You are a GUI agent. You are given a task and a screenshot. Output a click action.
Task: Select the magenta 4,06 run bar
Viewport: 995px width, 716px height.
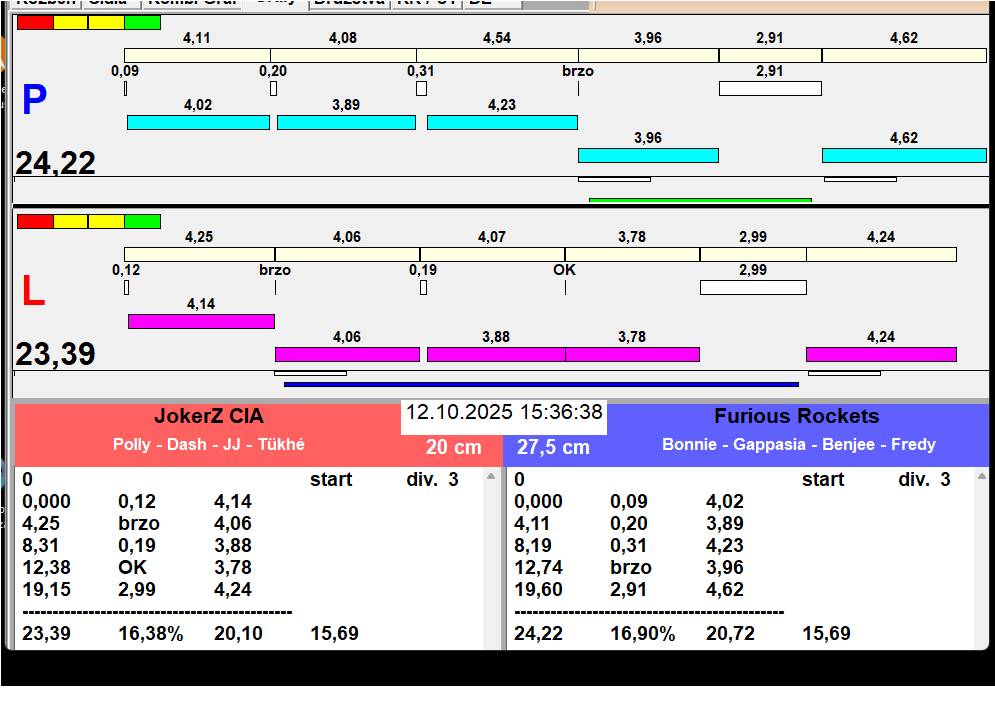coord(347,354)
